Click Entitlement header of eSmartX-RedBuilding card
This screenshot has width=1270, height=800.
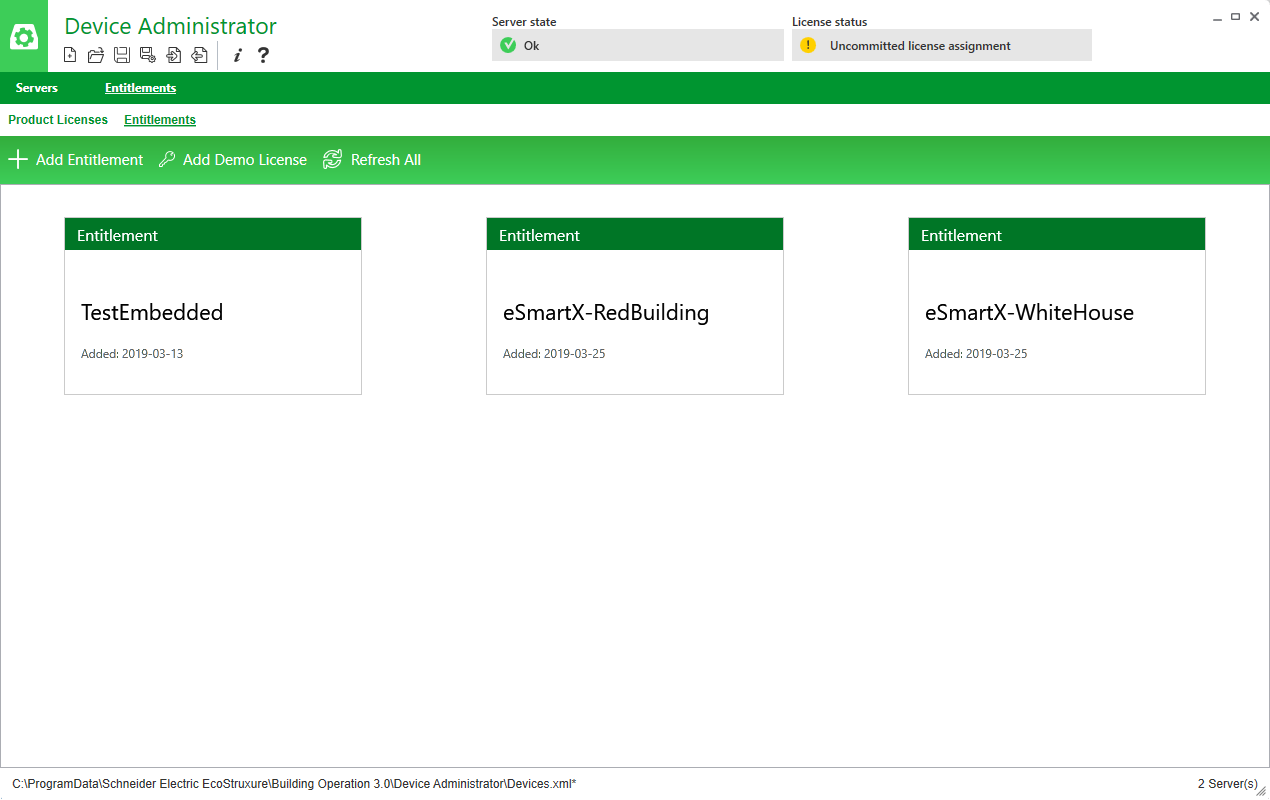tap(635, 235)
